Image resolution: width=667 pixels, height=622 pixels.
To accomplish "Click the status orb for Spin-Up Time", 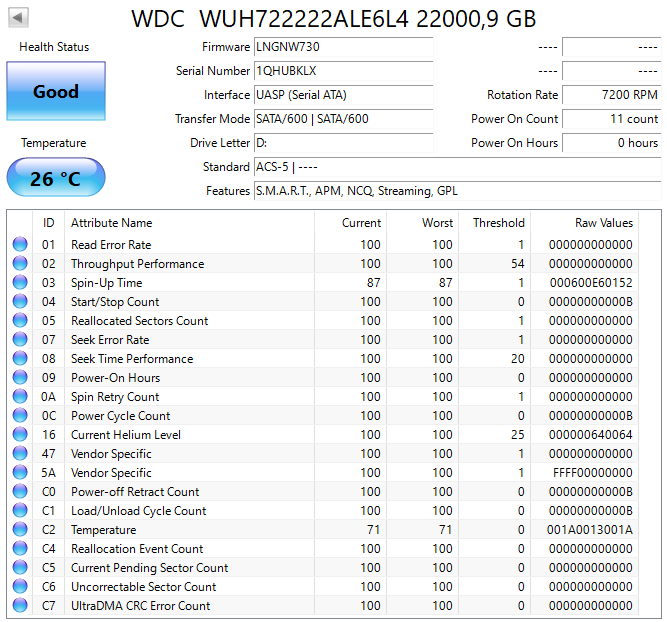I will 20,282.
